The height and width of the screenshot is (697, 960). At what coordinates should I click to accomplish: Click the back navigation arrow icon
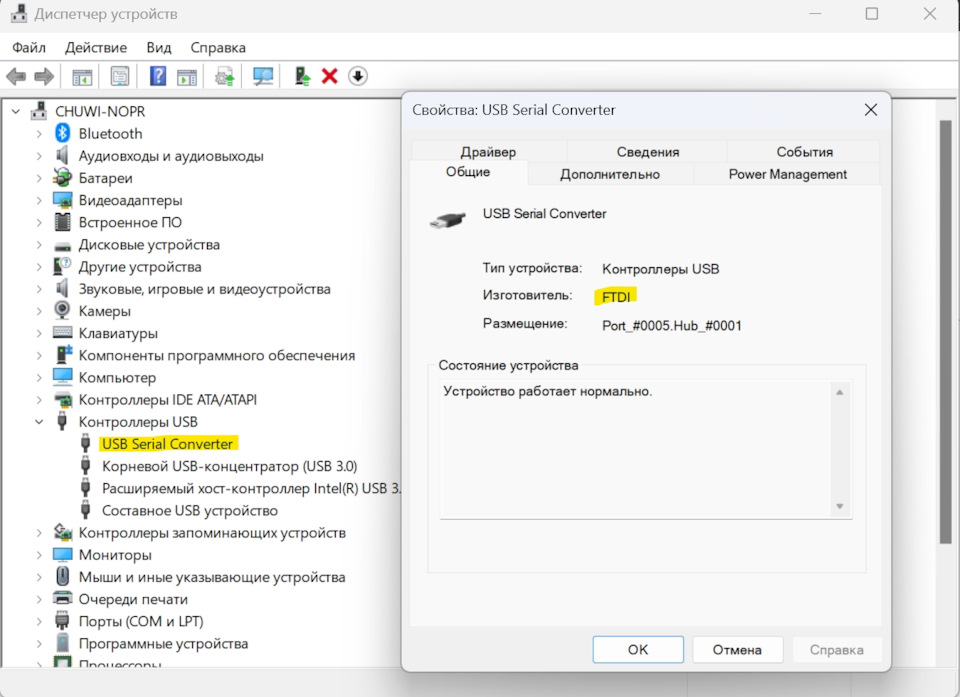click(x=16, y=76)
